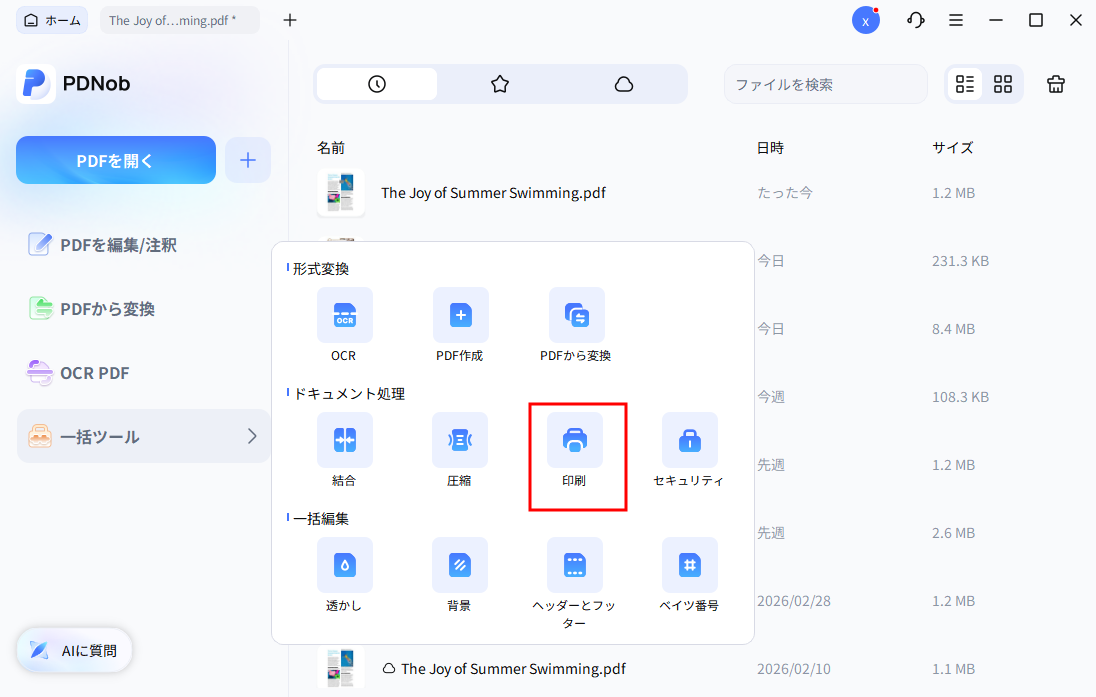1096x697 pixels.
Task: Click the ファイルを検索 search field
Action: point(825,84)
